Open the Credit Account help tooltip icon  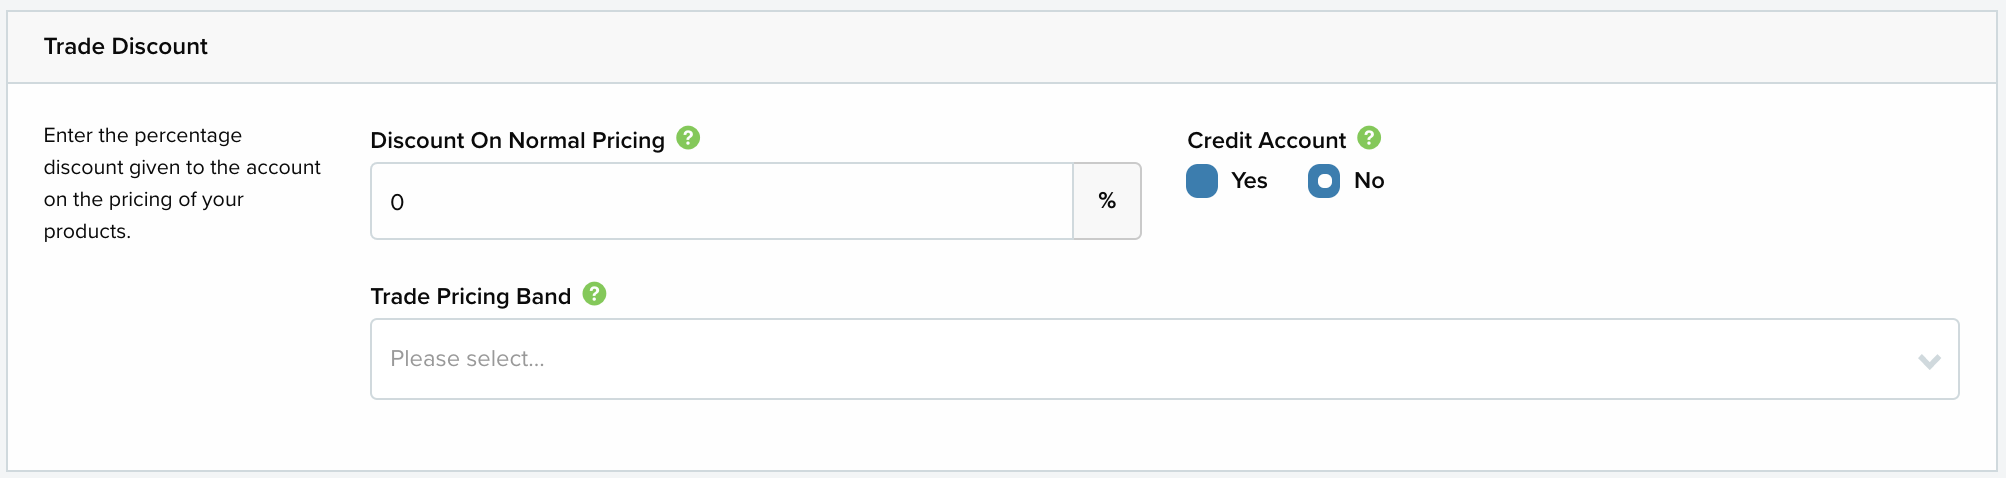pos(1369,138)
